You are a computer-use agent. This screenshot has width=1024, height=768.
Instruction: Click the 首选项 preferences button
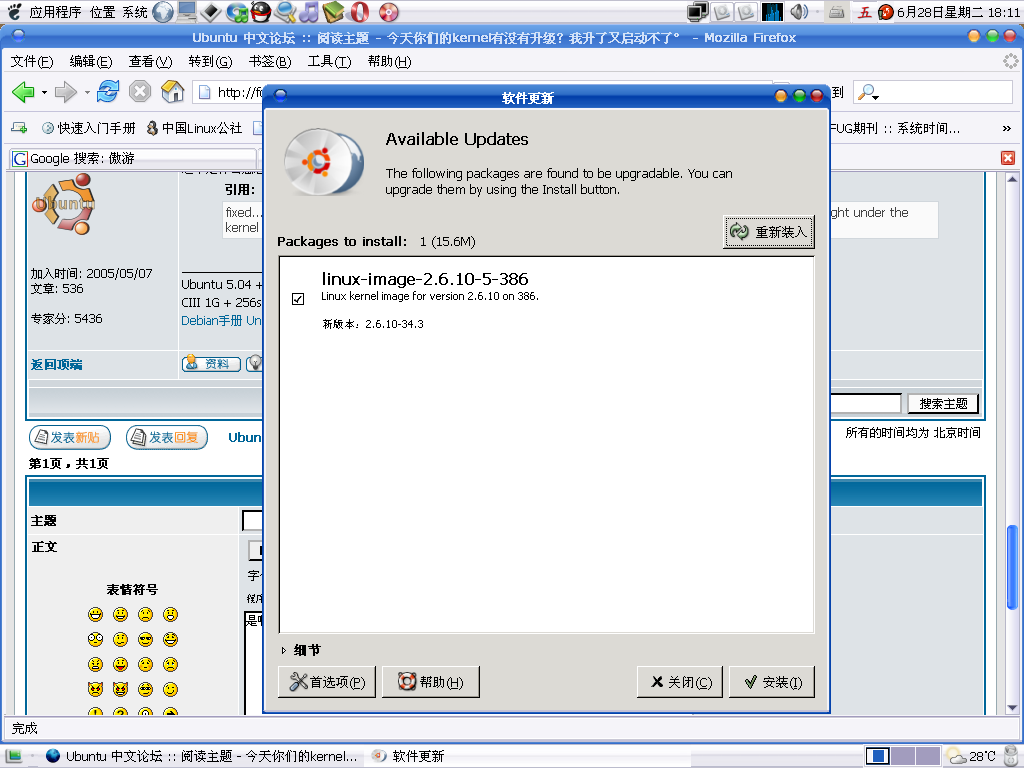tap(327, 682)
